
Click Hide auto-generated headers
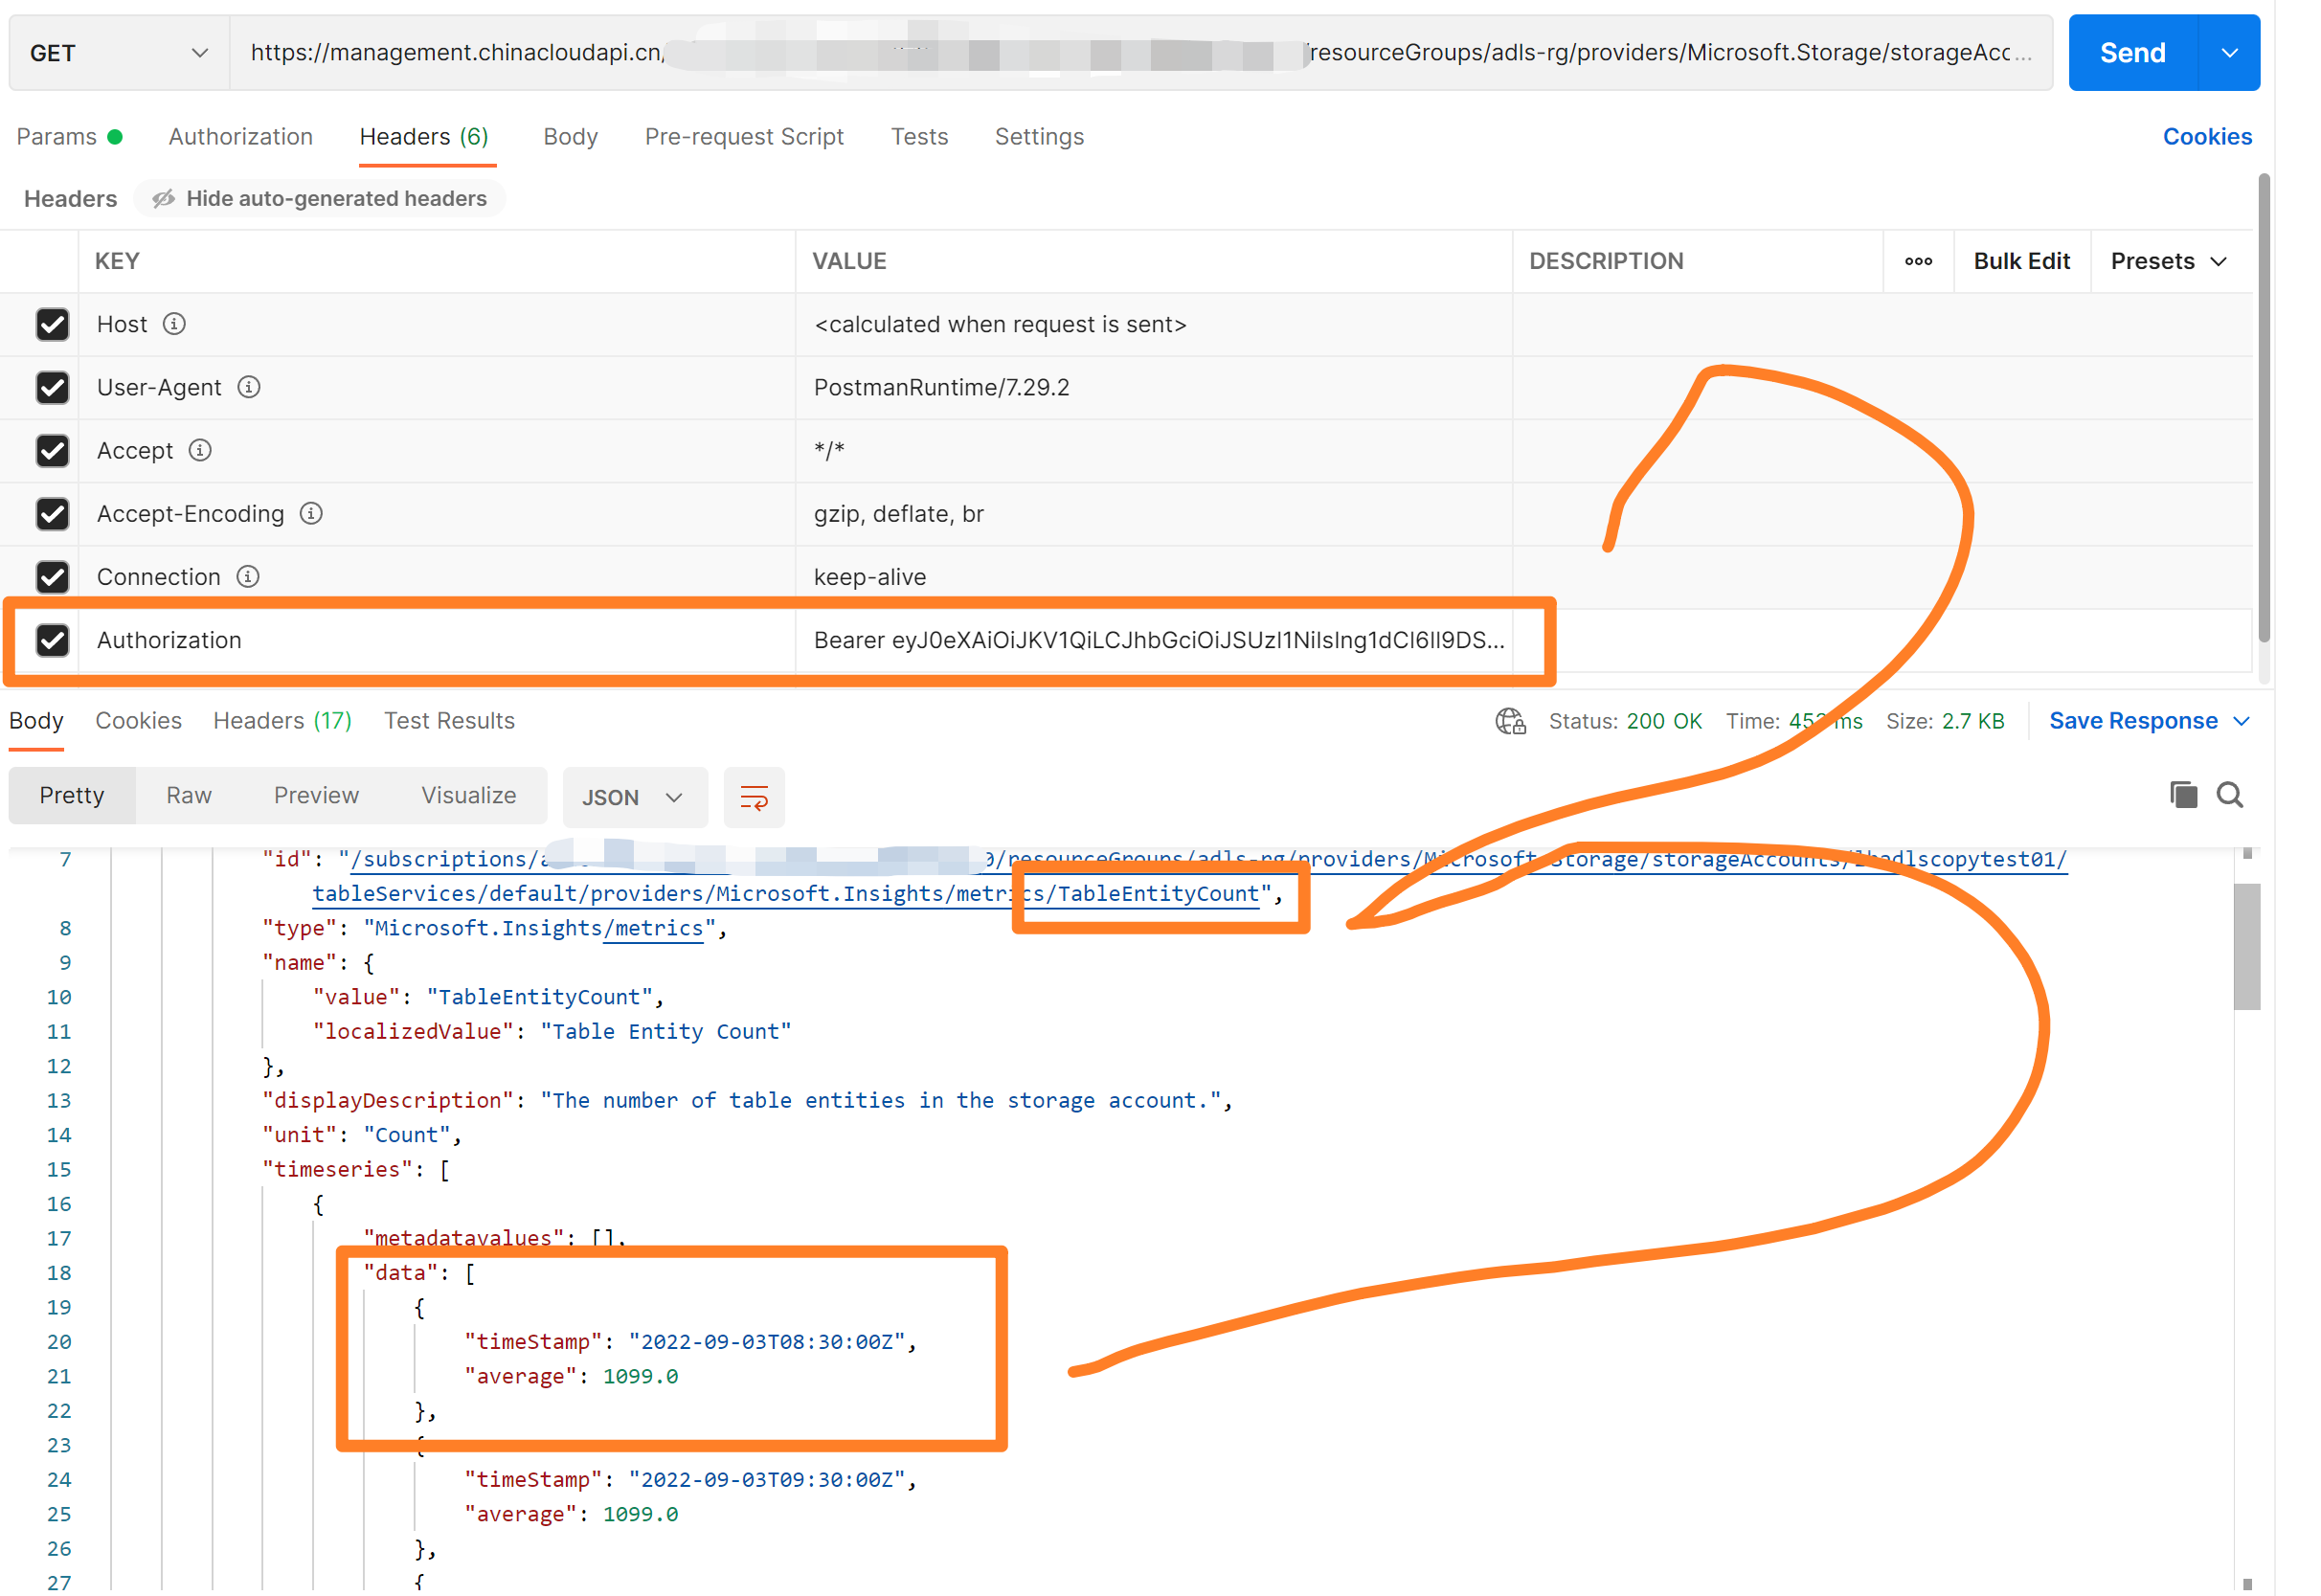[320, 199]
